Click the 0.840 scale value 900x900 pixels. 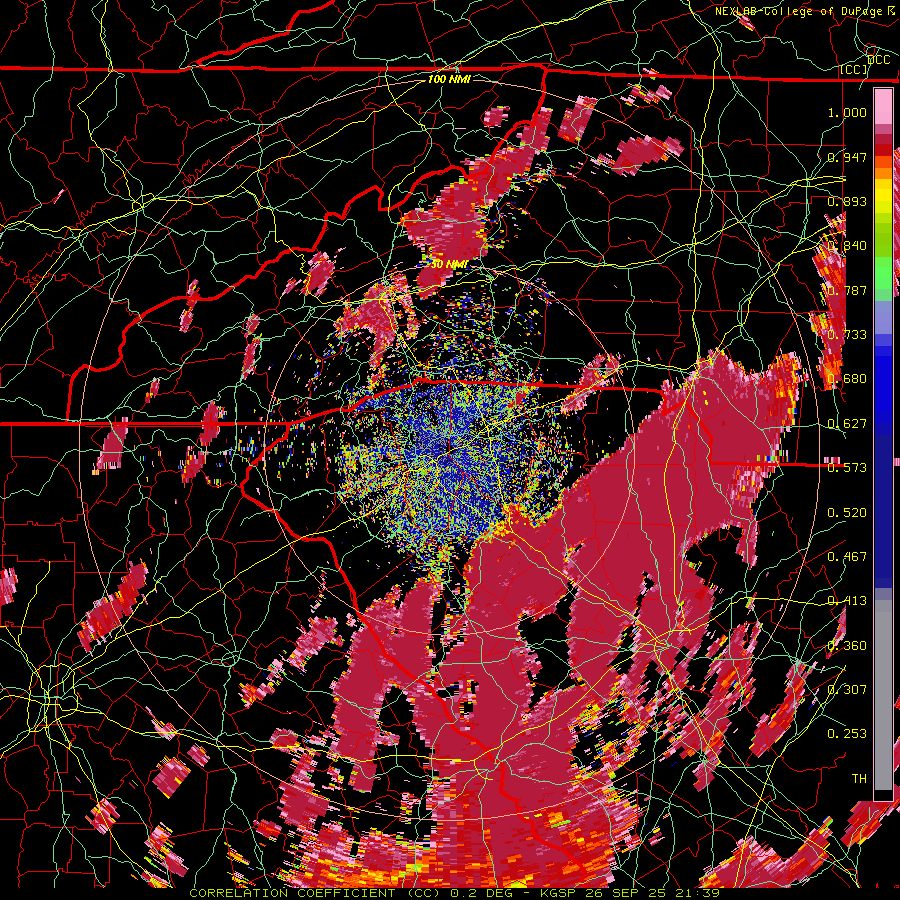[847, 246]
